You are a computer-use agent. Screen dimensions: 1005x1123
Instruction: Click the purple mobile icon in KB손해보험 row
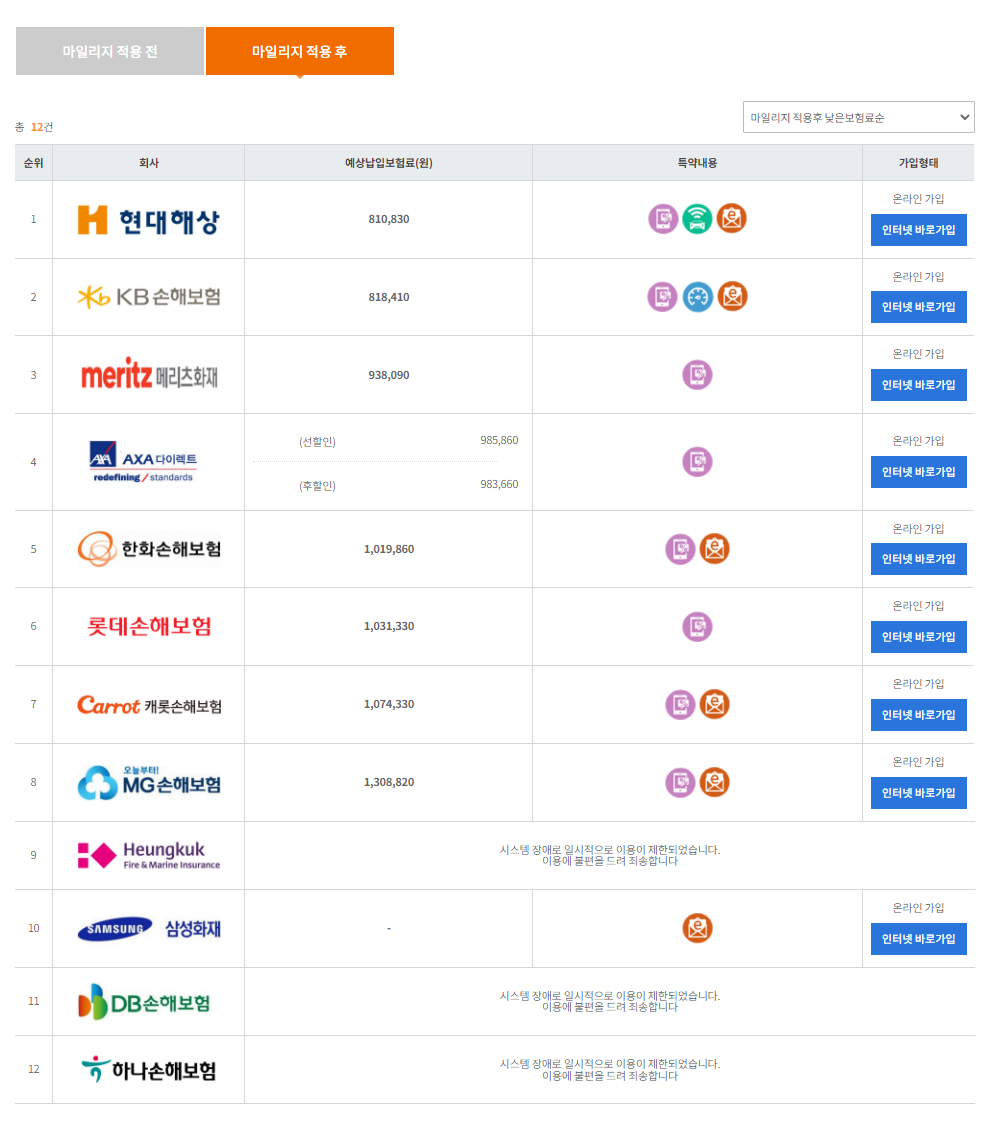(x=663, y=297)
